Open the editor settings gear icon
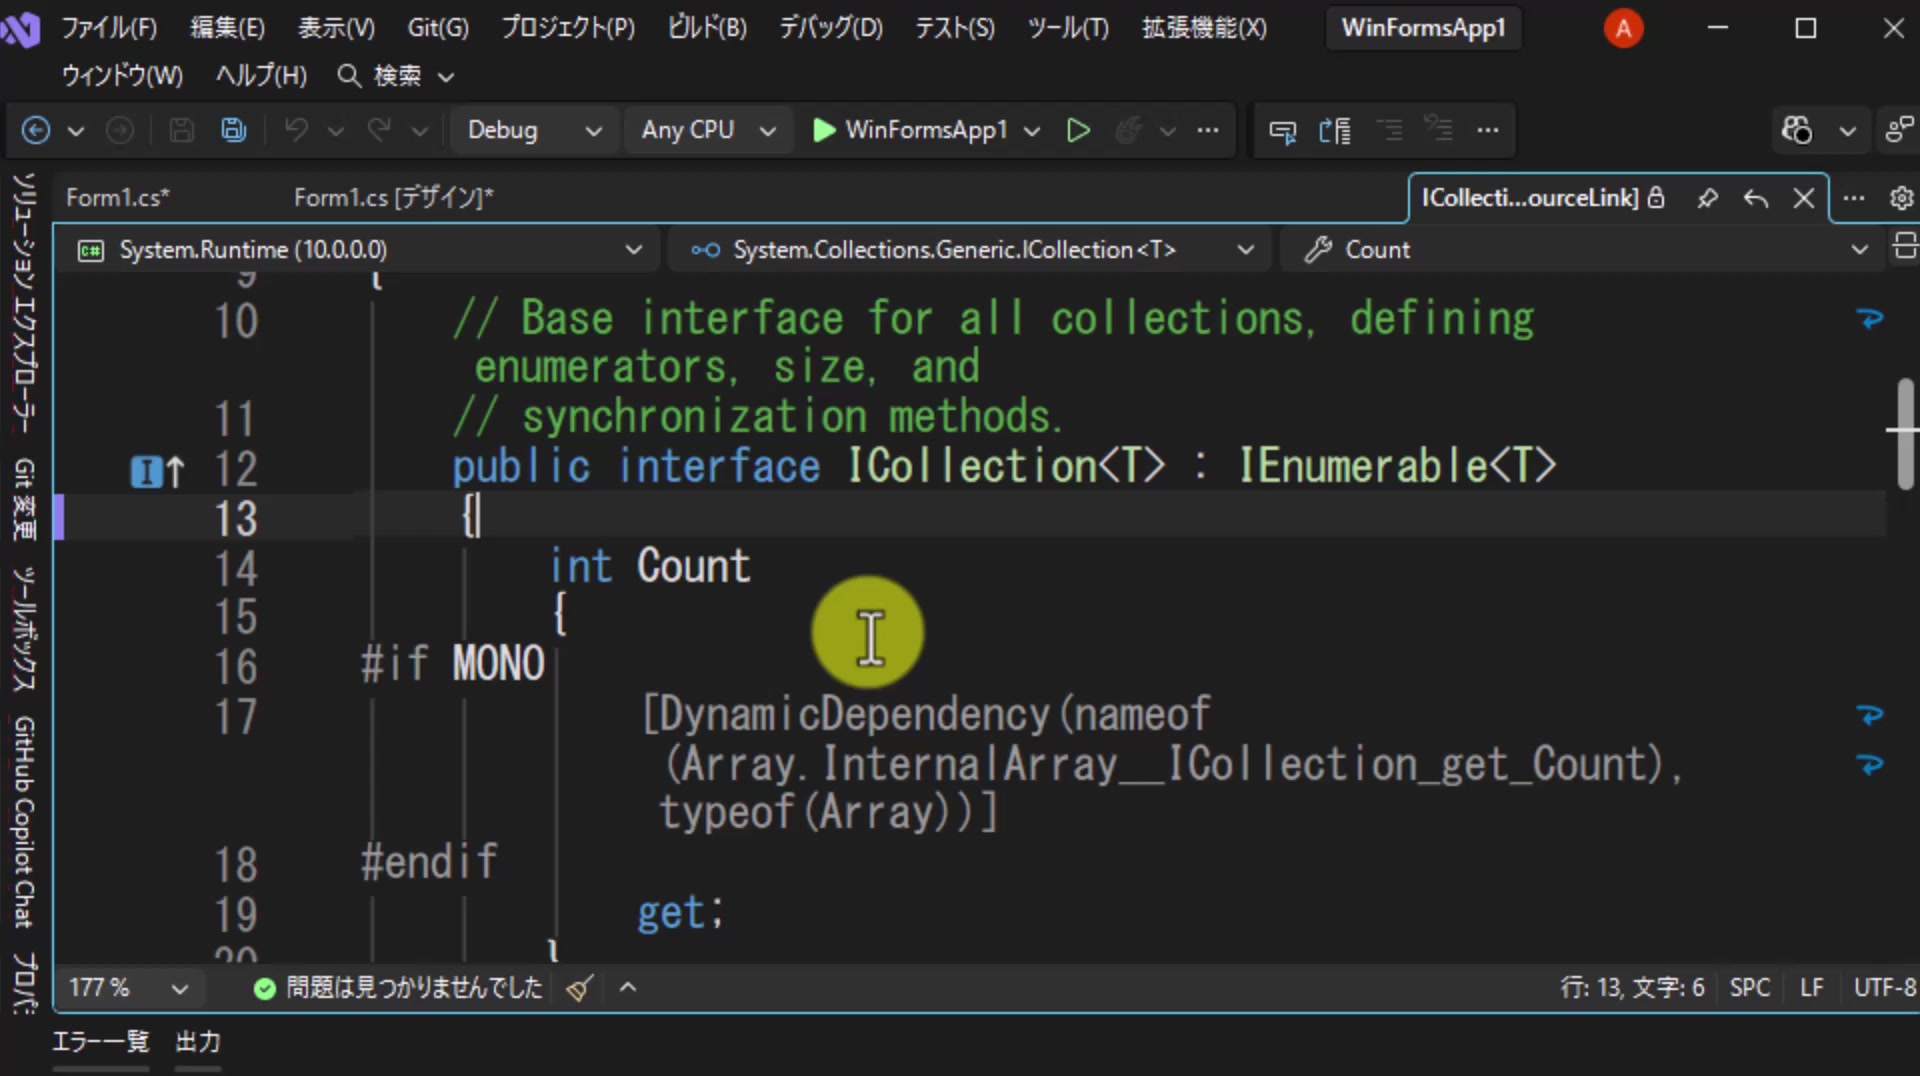The height and width of the screenshot is (1076, 1920). click(x=1901, y=198)
